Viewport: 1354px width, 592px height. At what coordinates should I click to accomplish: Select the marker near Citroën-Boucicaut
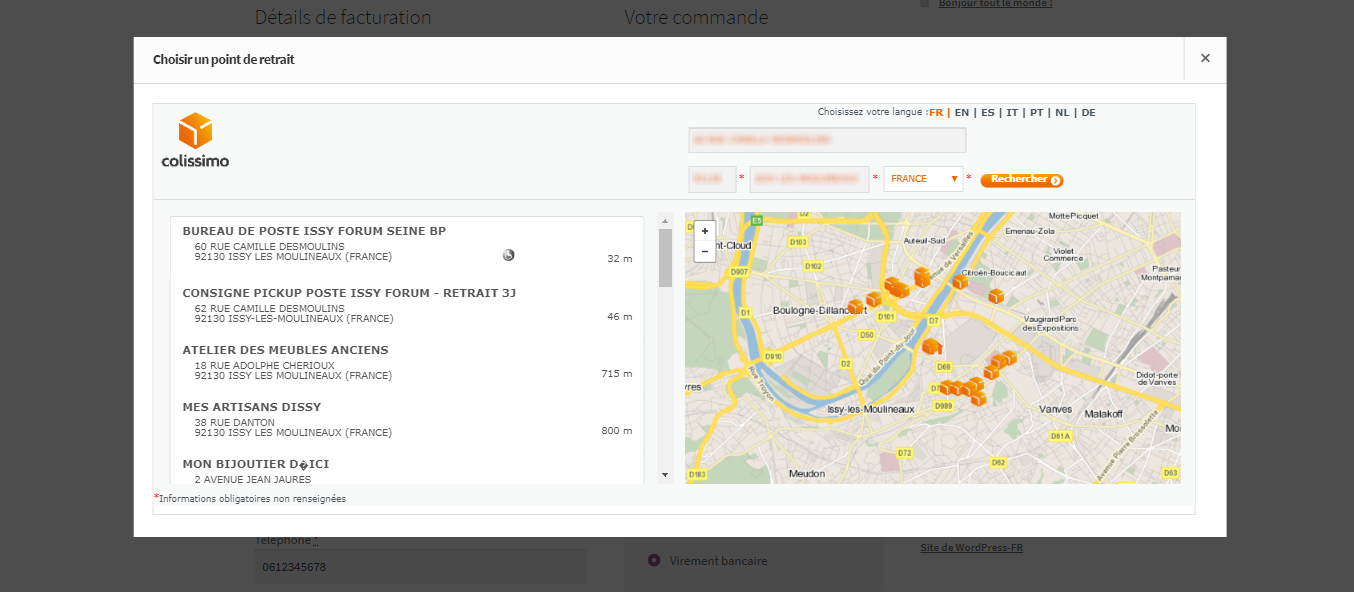(959, 282)
